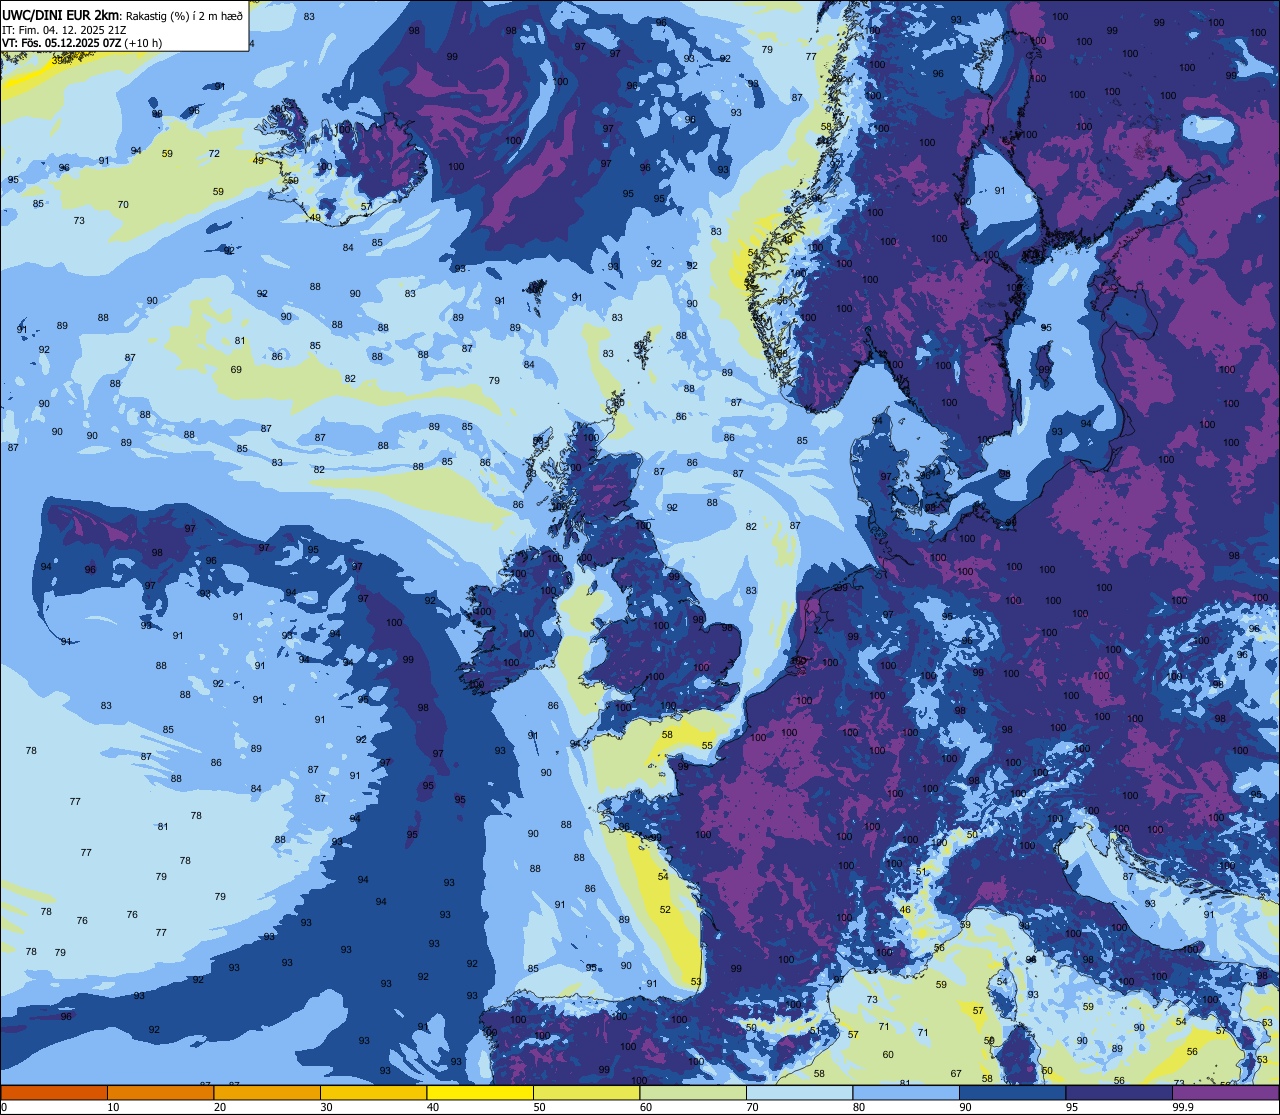Click the humidity value 46 on the map
The image size is (1280, 1115).
tap(905, 910)
